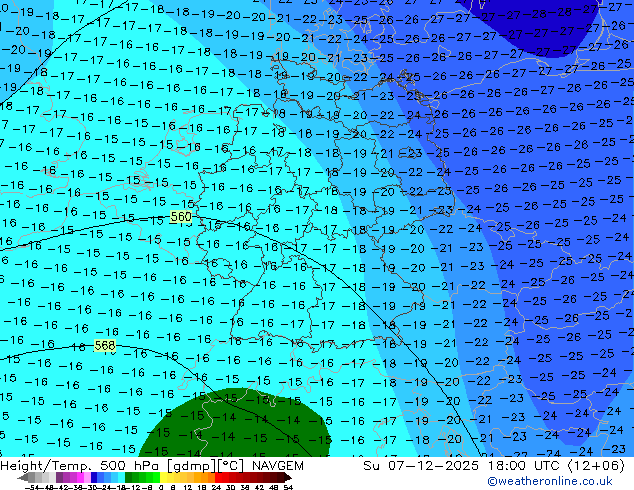Click the 568 height contour label

(x=105, y=345)
